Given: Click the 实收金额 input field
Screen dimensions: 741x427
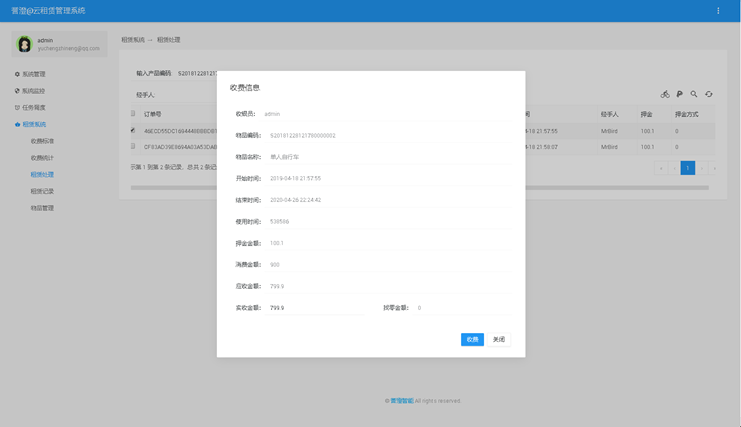Looking at the screenshot, I should point(316,308).
